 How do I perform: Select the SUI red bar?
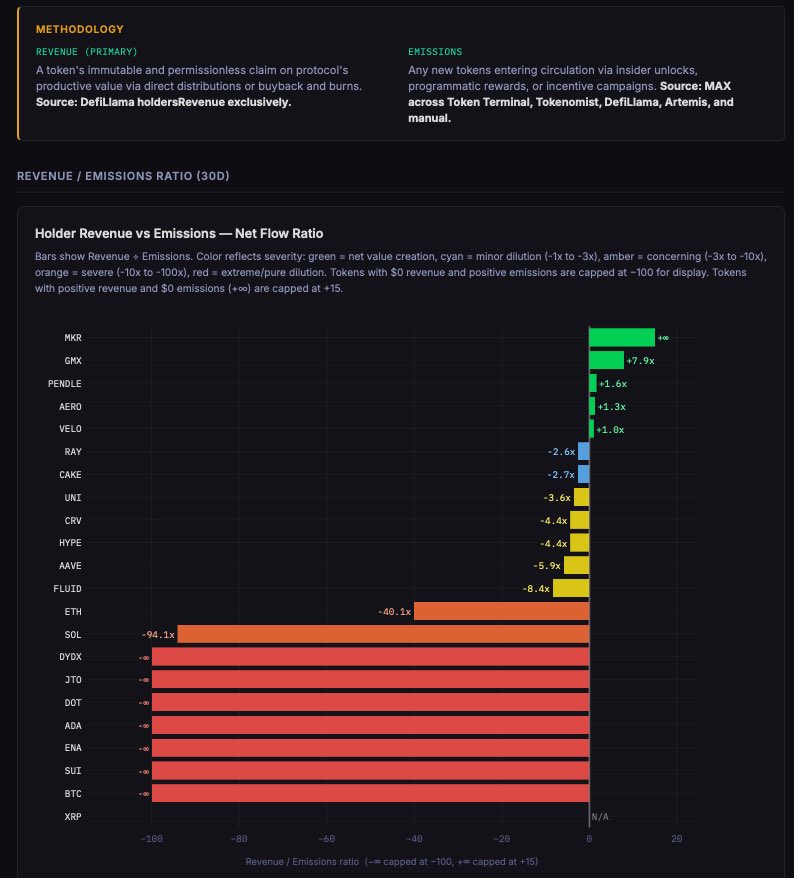pyautogui.click(x=370, y=771)
